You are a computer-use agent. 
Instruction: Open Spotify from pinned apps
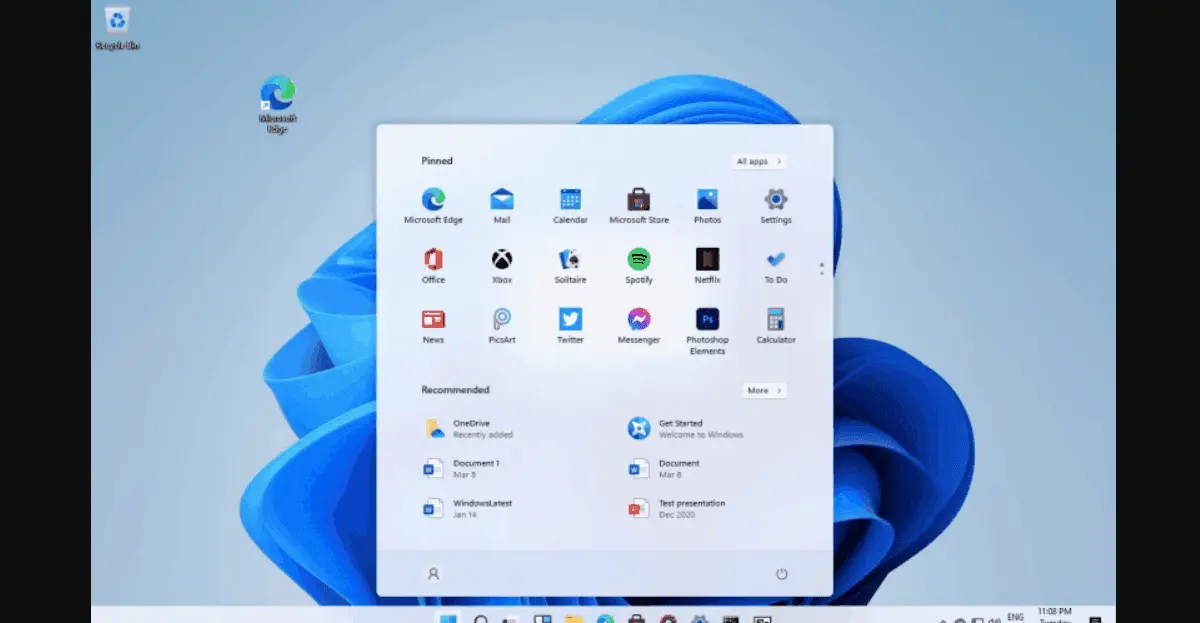(639, 265)
